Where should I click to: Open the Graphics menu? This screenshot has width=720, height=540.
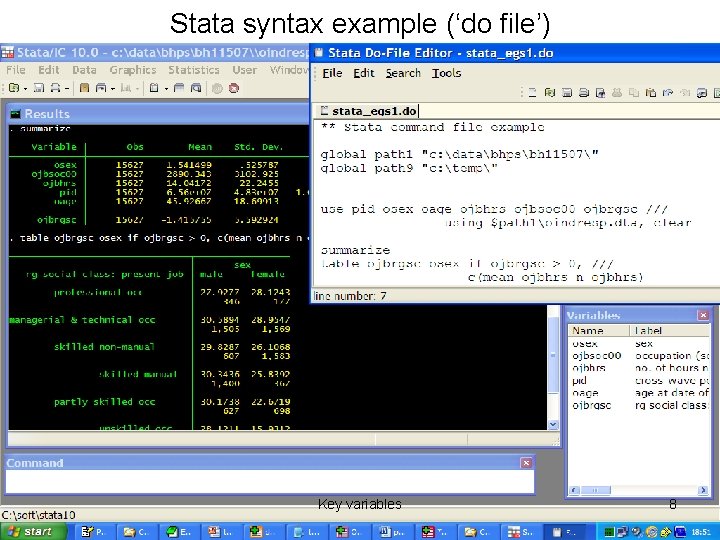(133, 70)
